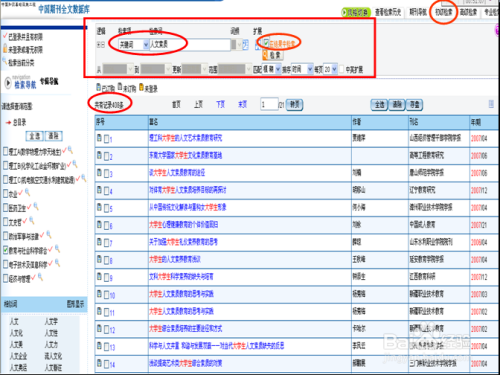Open the 期刊导航 tab
Screen dimensions: 500x375
[x=418, y=12]
